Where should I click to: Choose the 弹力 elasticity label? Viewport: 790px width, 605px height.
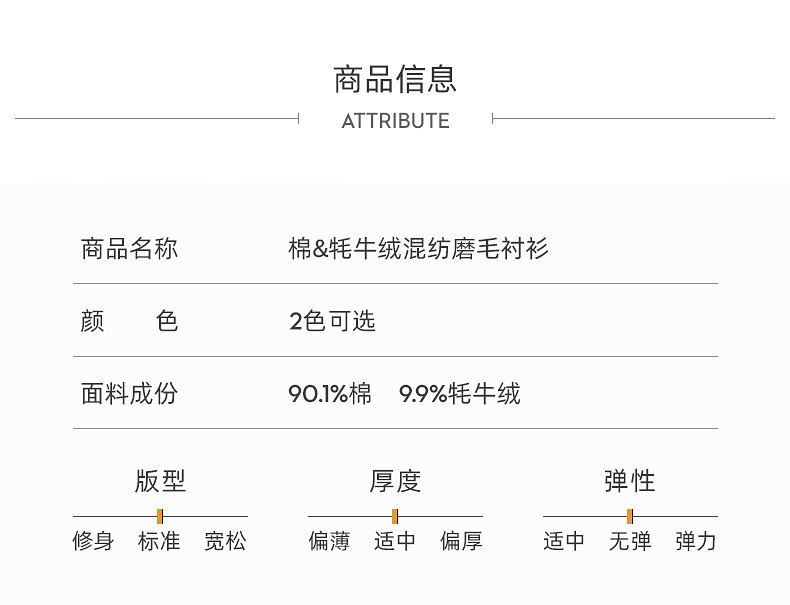696,542
